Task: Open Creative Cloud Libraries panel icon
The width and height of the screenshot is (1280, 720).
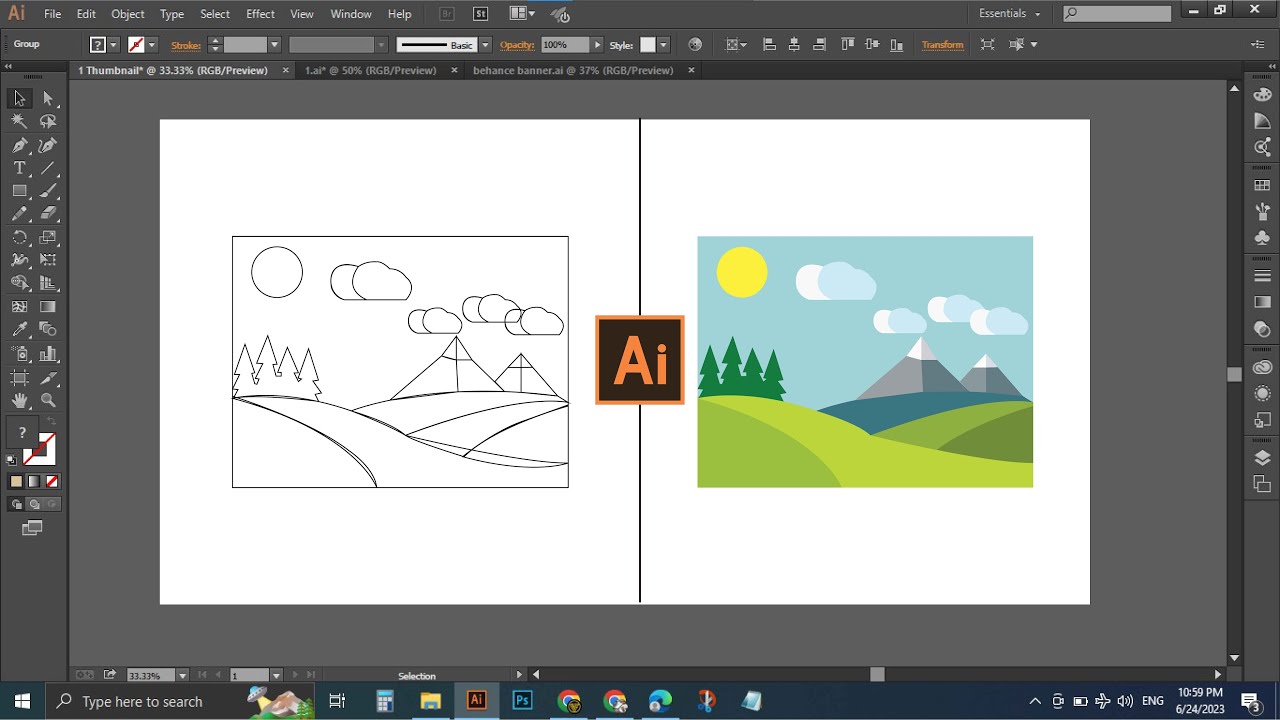Action: coord(1262,368)
